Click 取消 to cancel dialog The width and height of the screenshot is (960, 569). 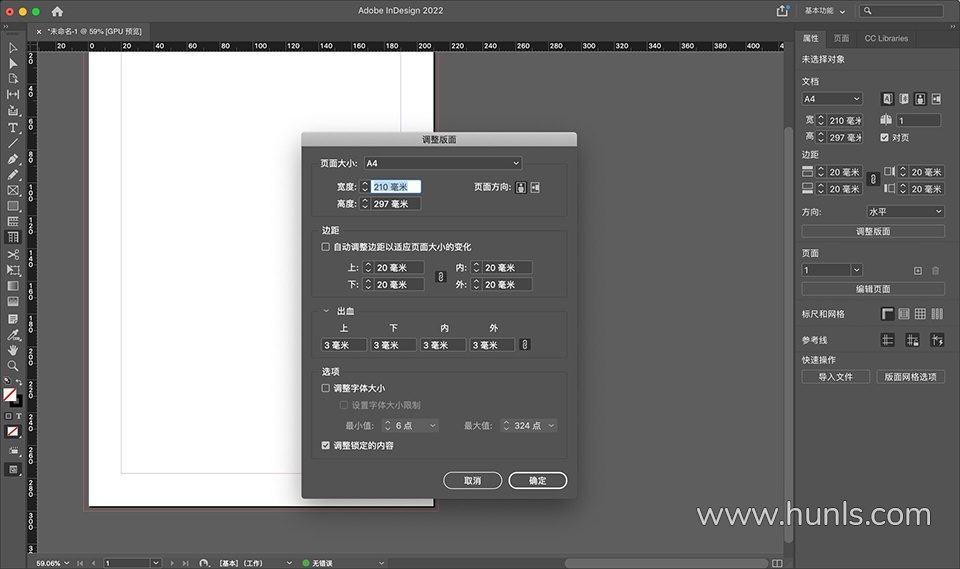point(473,480)
